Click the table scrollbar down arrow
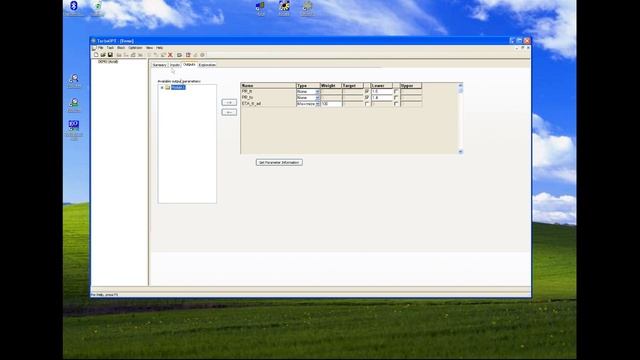The width and height of the screenshot is (640, 360). pos(460,151)
